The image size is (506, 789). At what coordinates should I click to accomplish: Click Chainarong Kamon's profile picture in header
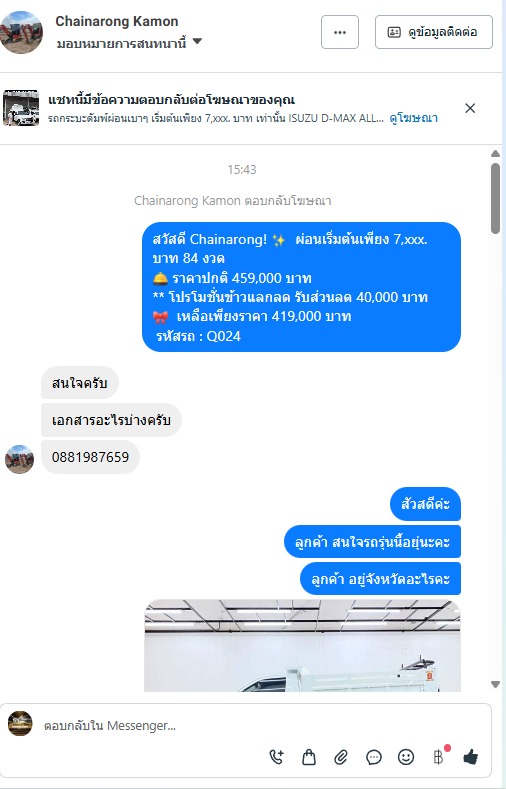coord(22,32)
